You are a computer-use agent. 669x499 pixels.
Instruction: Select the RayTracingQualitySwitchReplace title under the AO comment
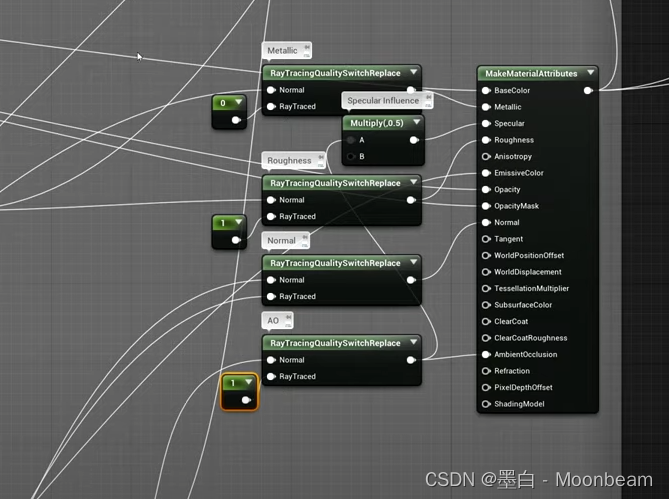click(x=335, y=343)
